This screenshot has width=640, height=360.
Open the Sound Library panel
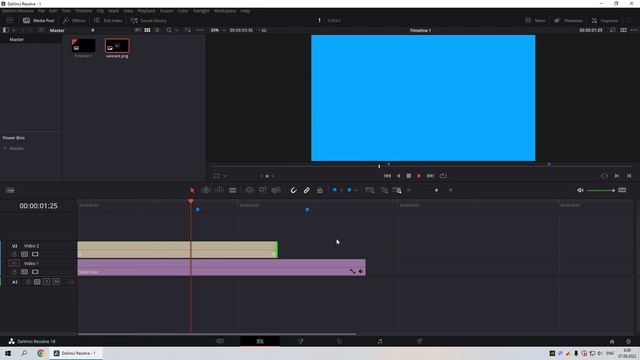coord(149,20)
